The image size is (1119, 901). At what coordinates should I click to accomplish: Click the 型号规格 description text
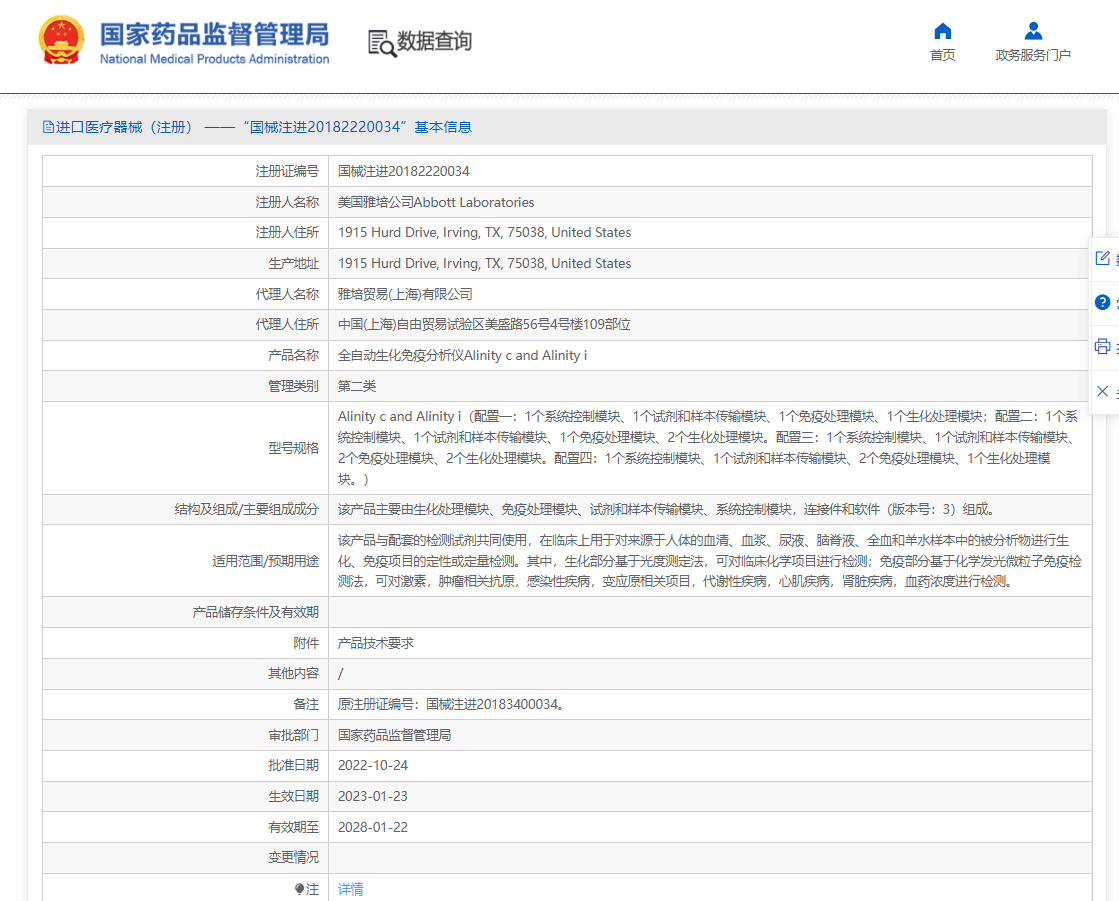(x=709, y=448)
